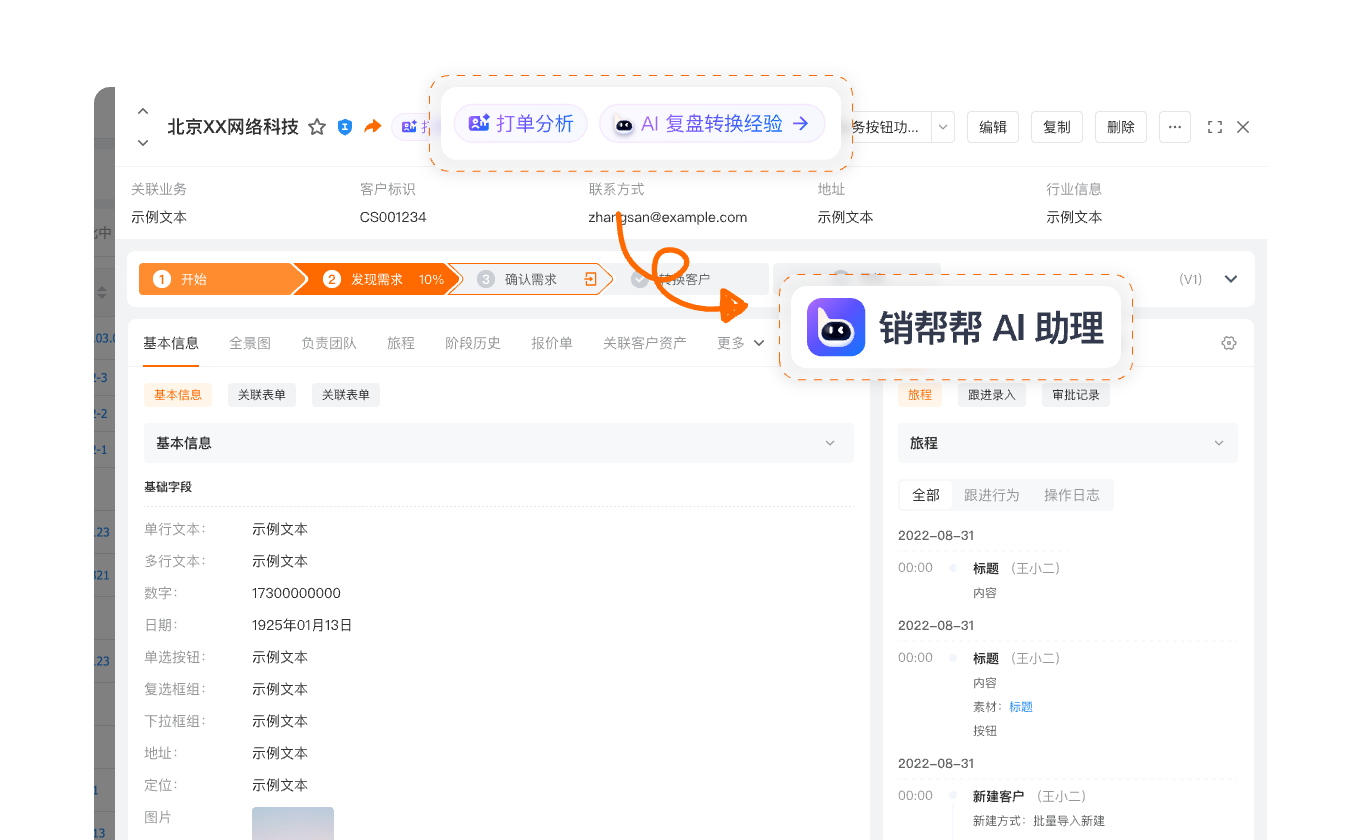Click the 新建客户 timeline entry
Image resolution: width=1360 pixels, height=840 pixels.
click(998, 796)
